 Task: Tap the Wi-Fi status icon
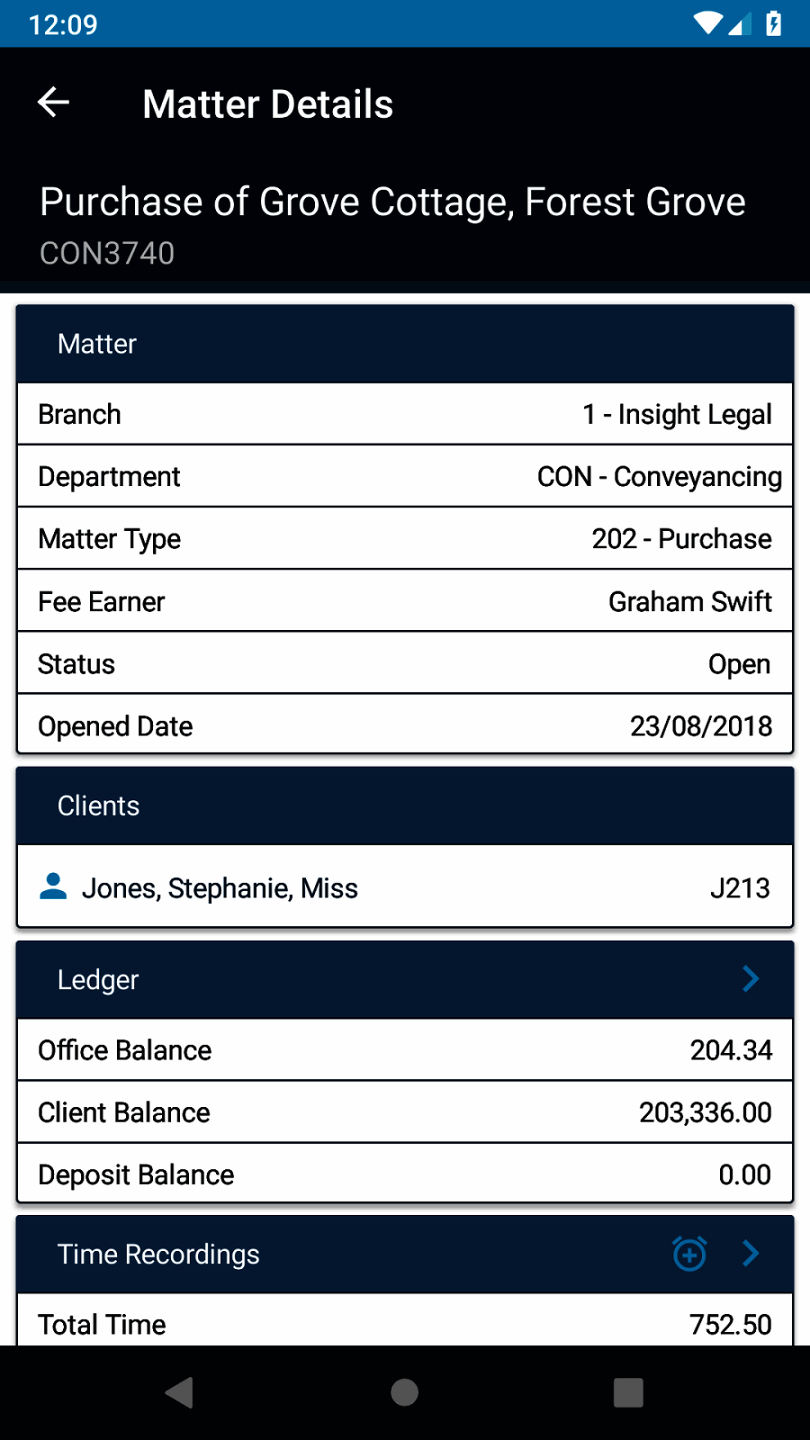(708, 23)
